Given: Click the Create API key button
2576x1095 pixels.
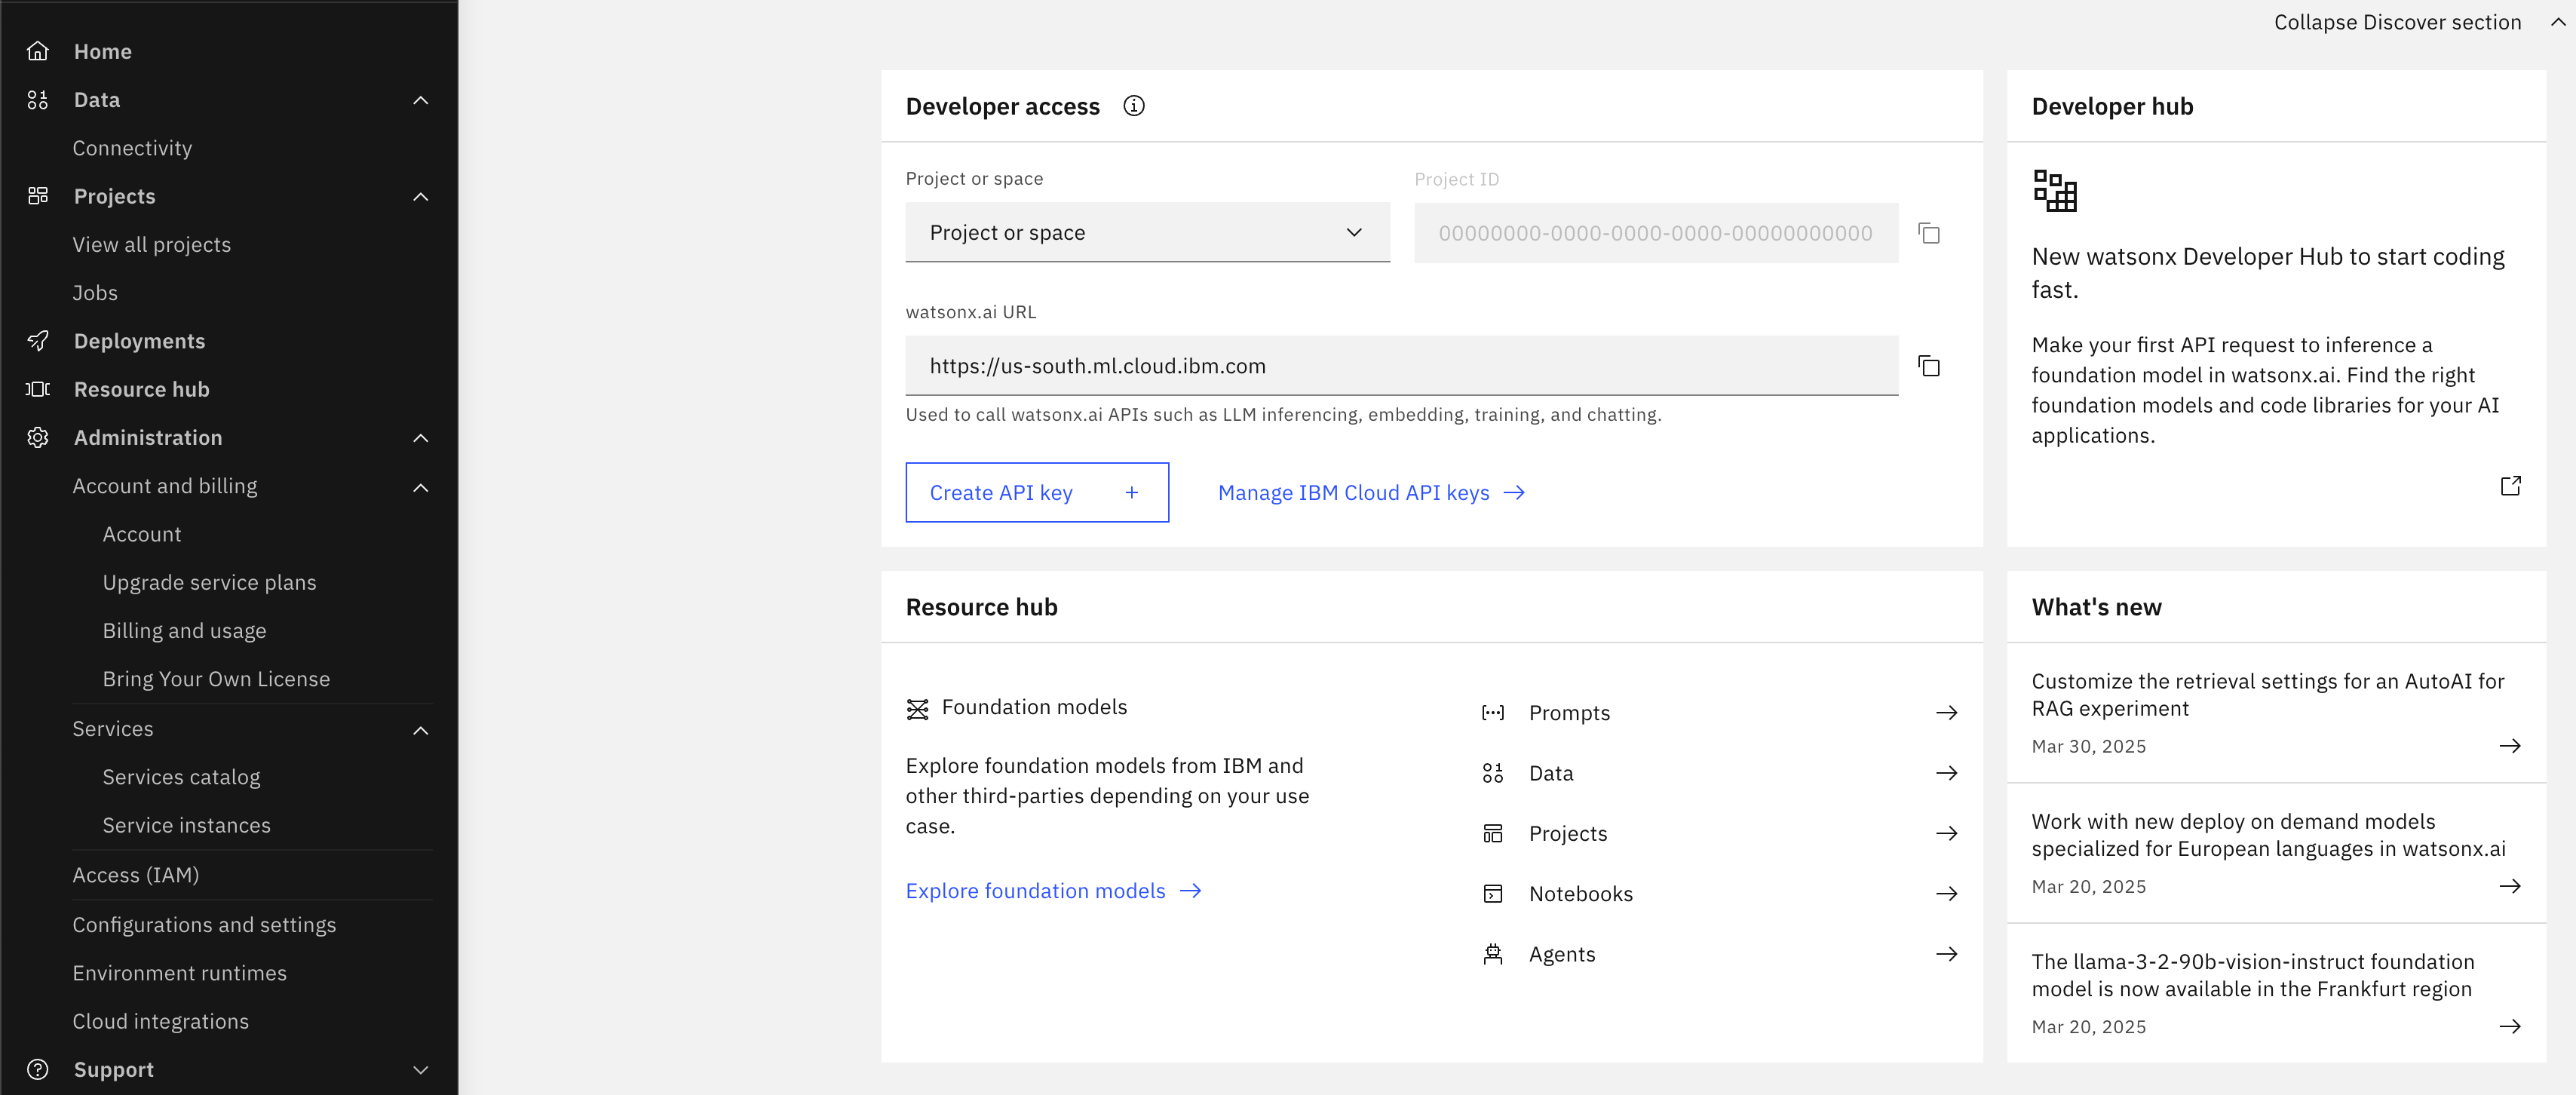Looking at the screenshot, I should (1037, 492).
